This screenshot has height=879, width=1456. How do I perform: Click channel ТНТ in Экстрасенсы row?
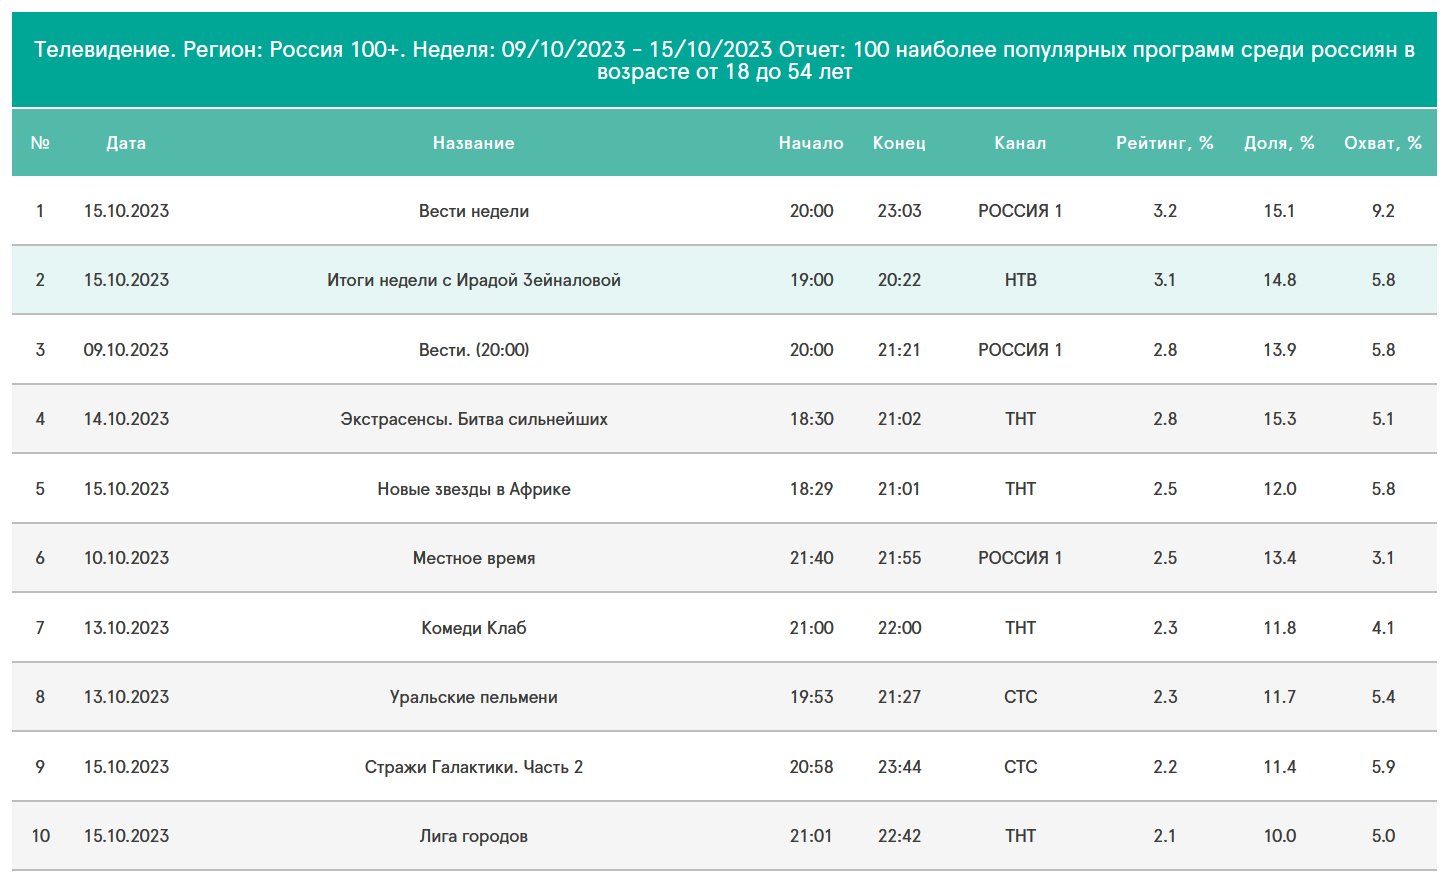(x=1020, y=419)
